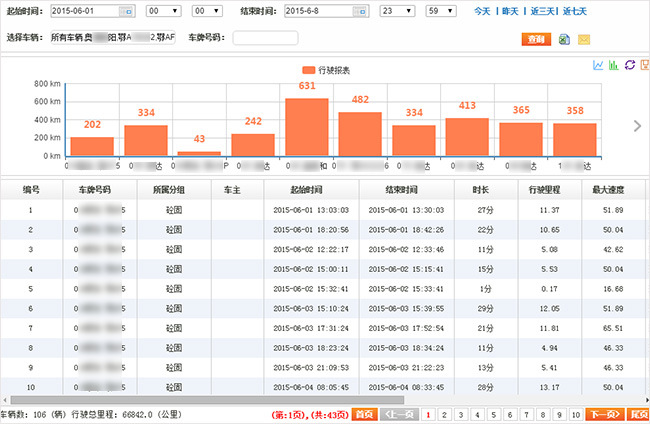The image size is (650, 424).
Task: Sort by 编号 column header
Action: point(32,190)
